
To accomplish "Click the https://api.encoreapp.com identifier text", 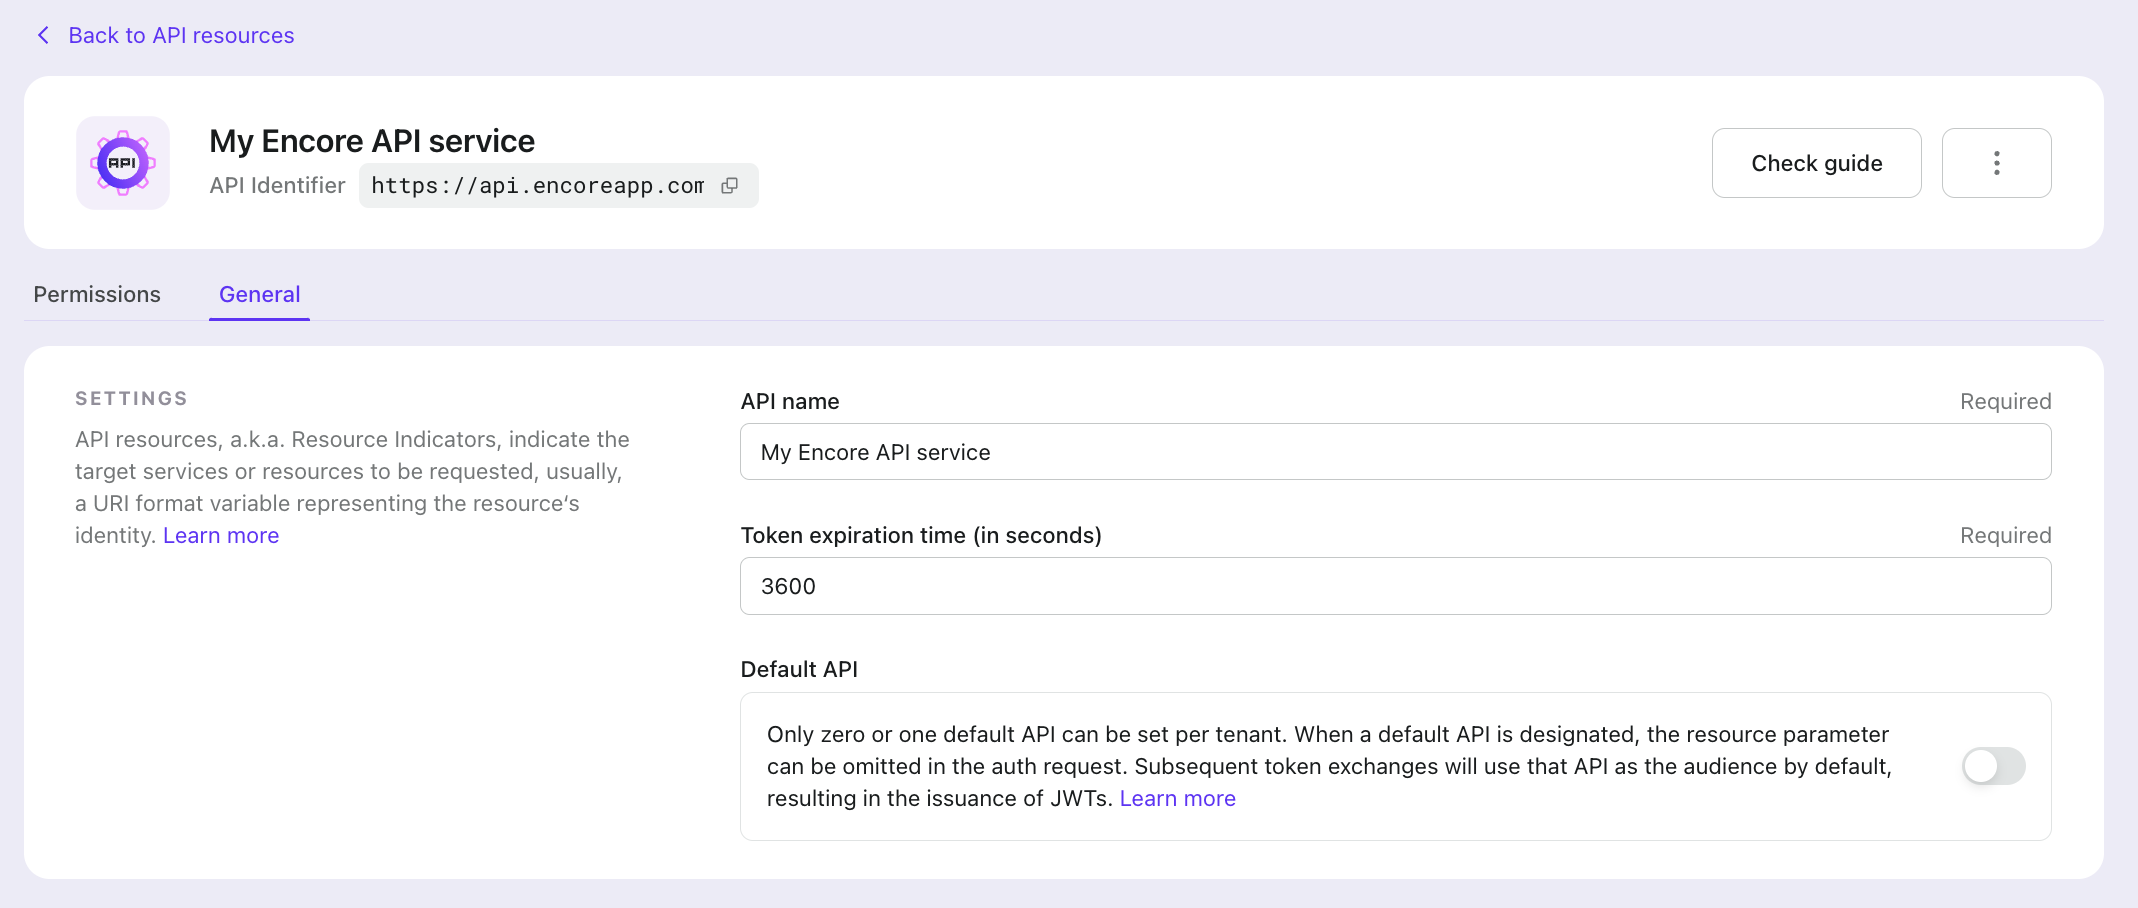I will [x=538, y=186].
